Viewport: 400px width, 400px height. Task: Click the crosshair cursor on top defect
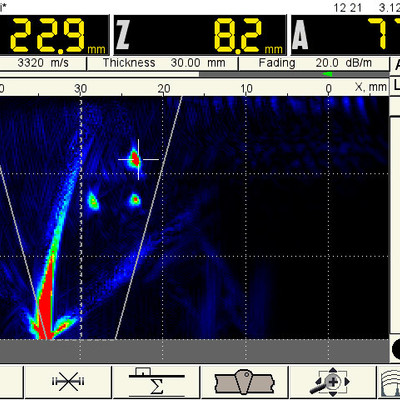(x=138, y=159)
